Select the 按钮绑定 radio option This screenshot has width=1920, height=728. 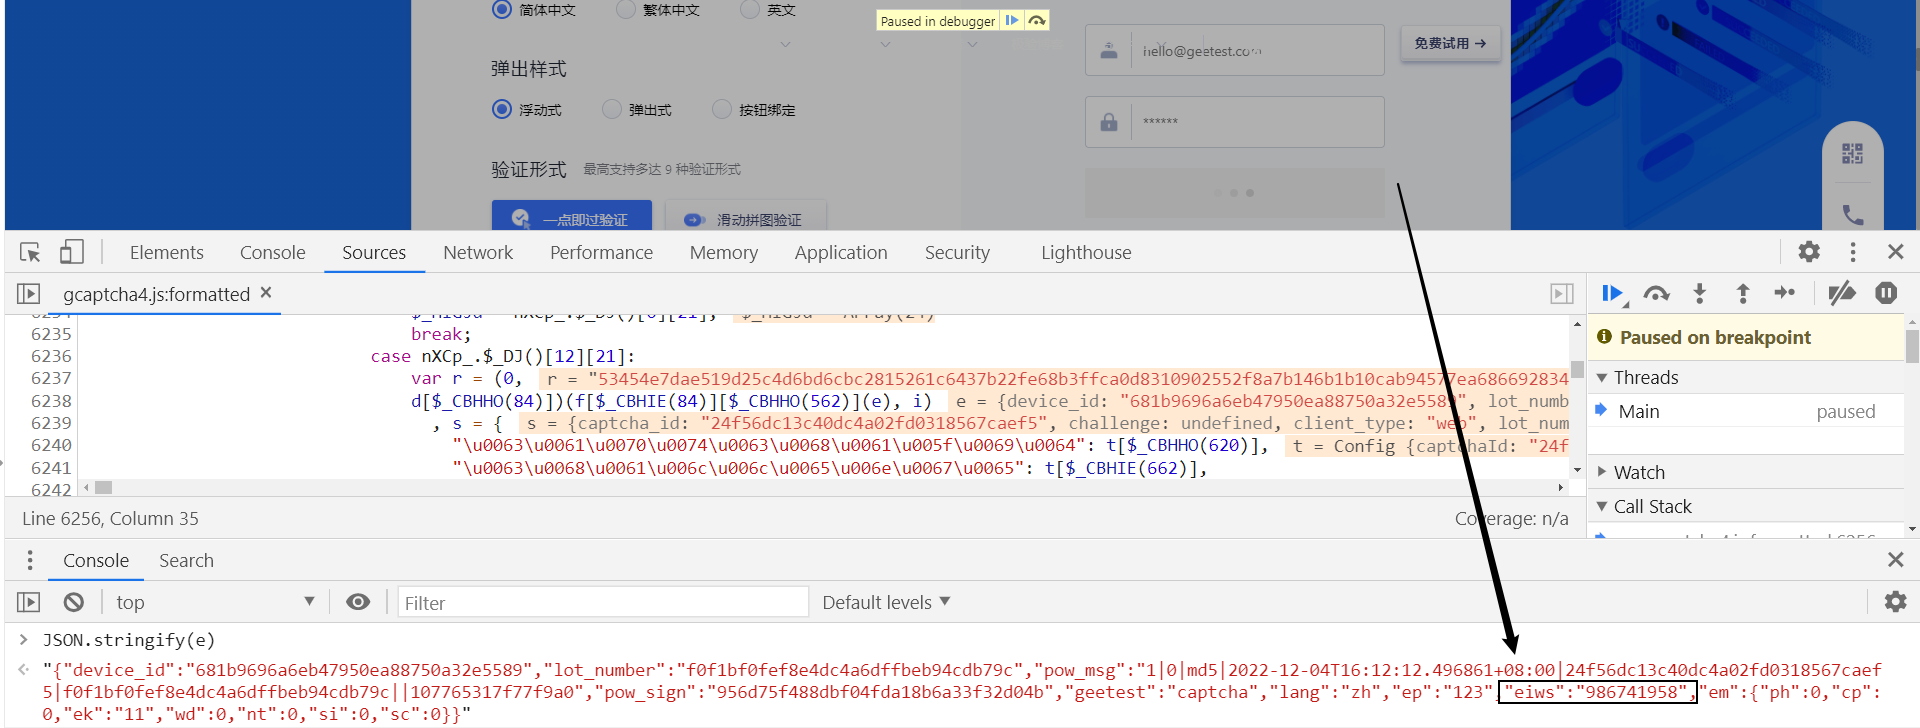click(x=722, y=109)
